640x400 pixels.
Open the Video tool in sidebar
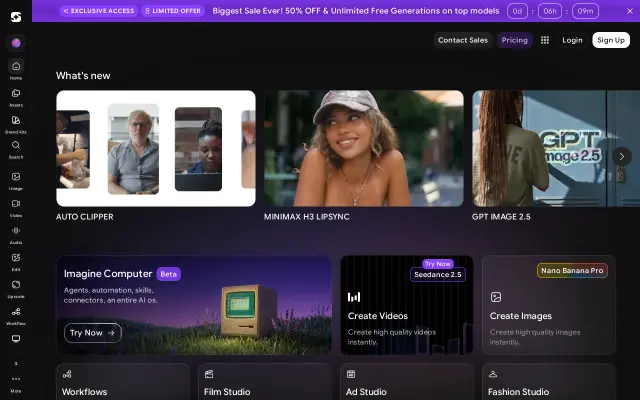(x=16, y=208)
